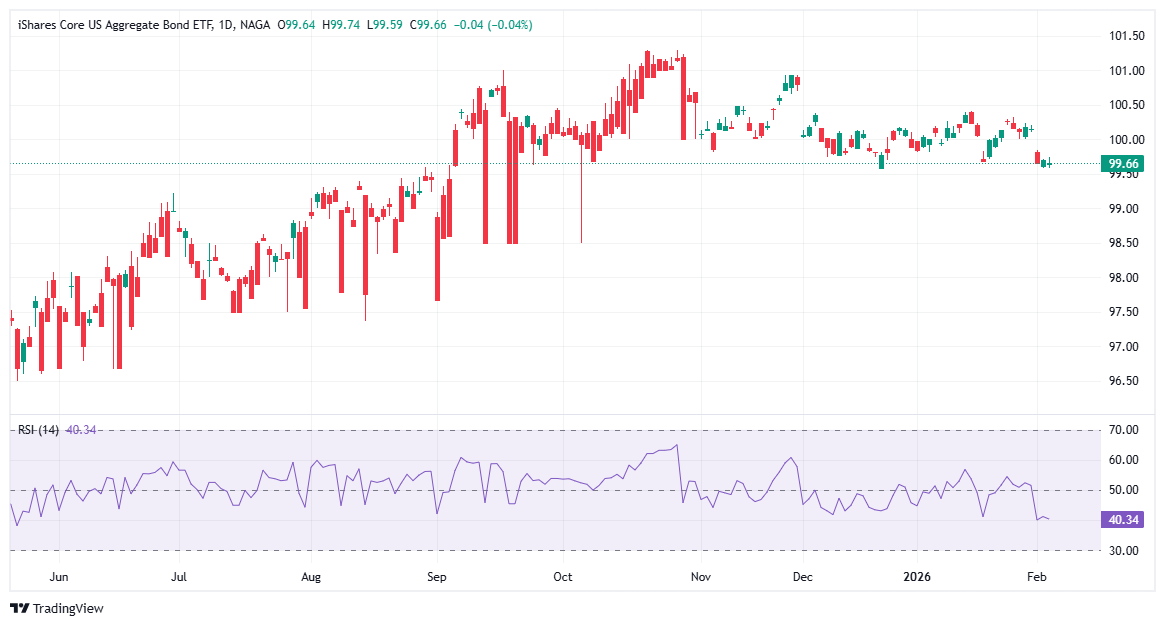Click the Oct date label
This screenshot has width=1165, height=626.
562,577
